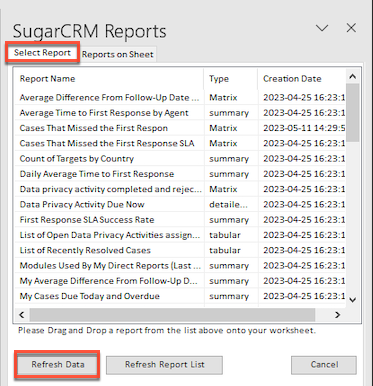373x386 pixels.
Task: Click the horizontal scrollbar thumb
Action: (172, 315)
